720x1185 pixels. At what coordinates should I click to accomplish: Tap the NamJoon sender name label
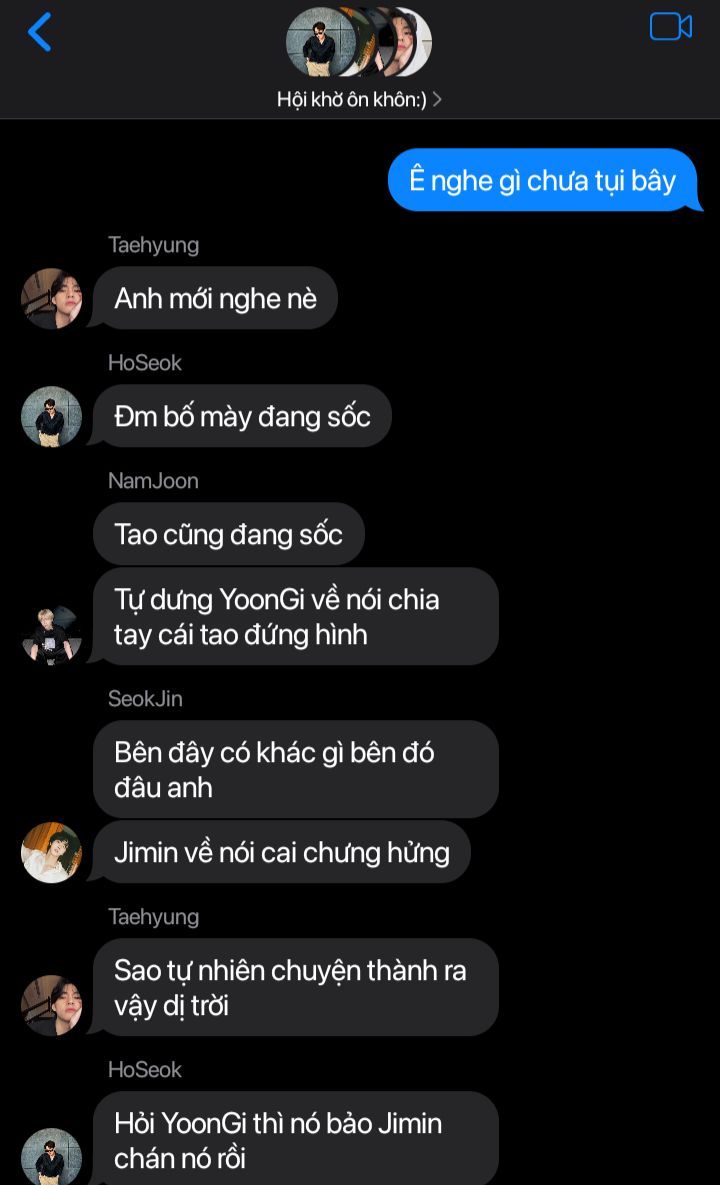tap(153, 481)
